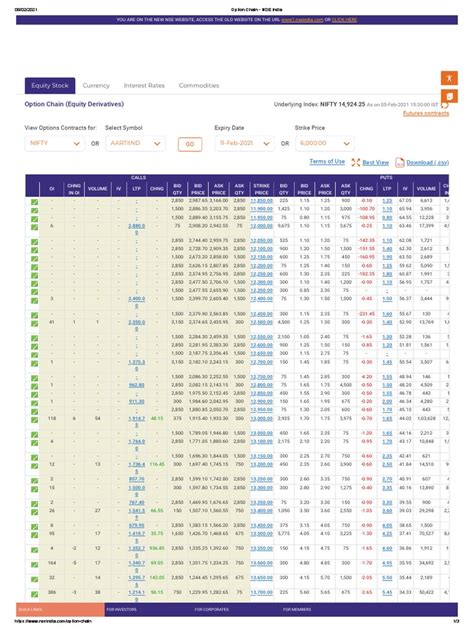Viewport: 474px width, 632px height.
Task: Open chart icon for strike 13,200.00 row
Action: (x=35, y=466)
